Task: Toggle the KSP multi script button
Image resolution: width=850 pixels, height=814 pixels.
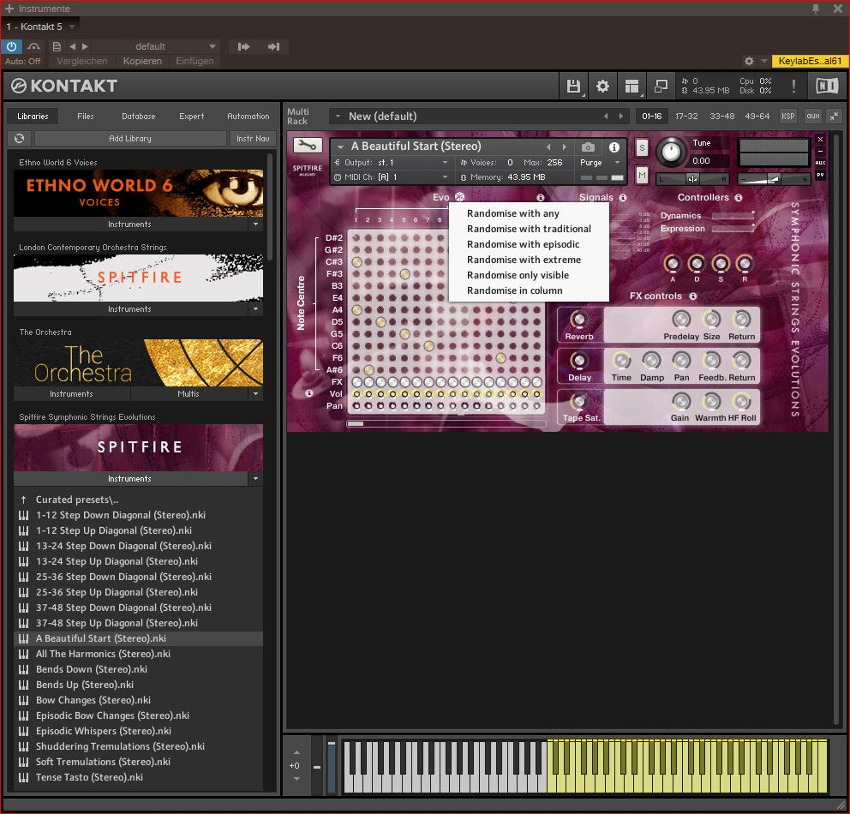Action: point(788,116)
